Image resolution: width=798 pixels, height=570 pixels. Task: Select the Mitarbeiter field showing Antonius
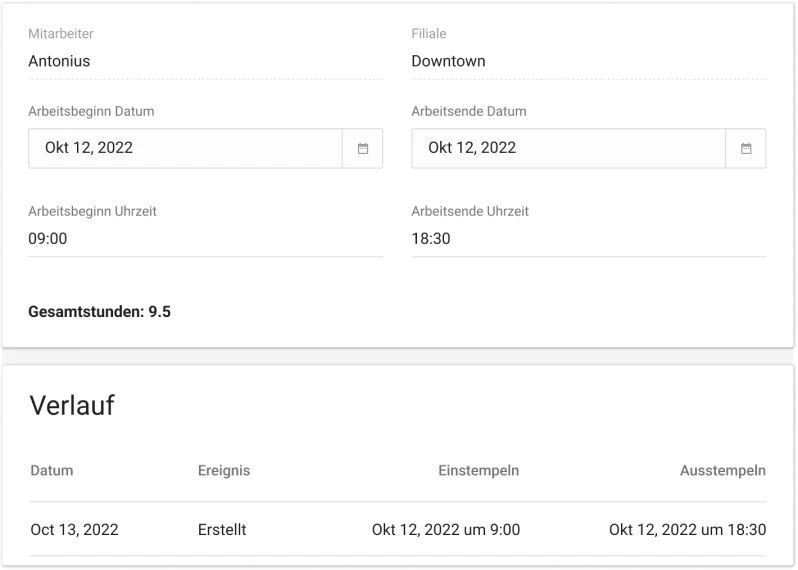[204, 61]
